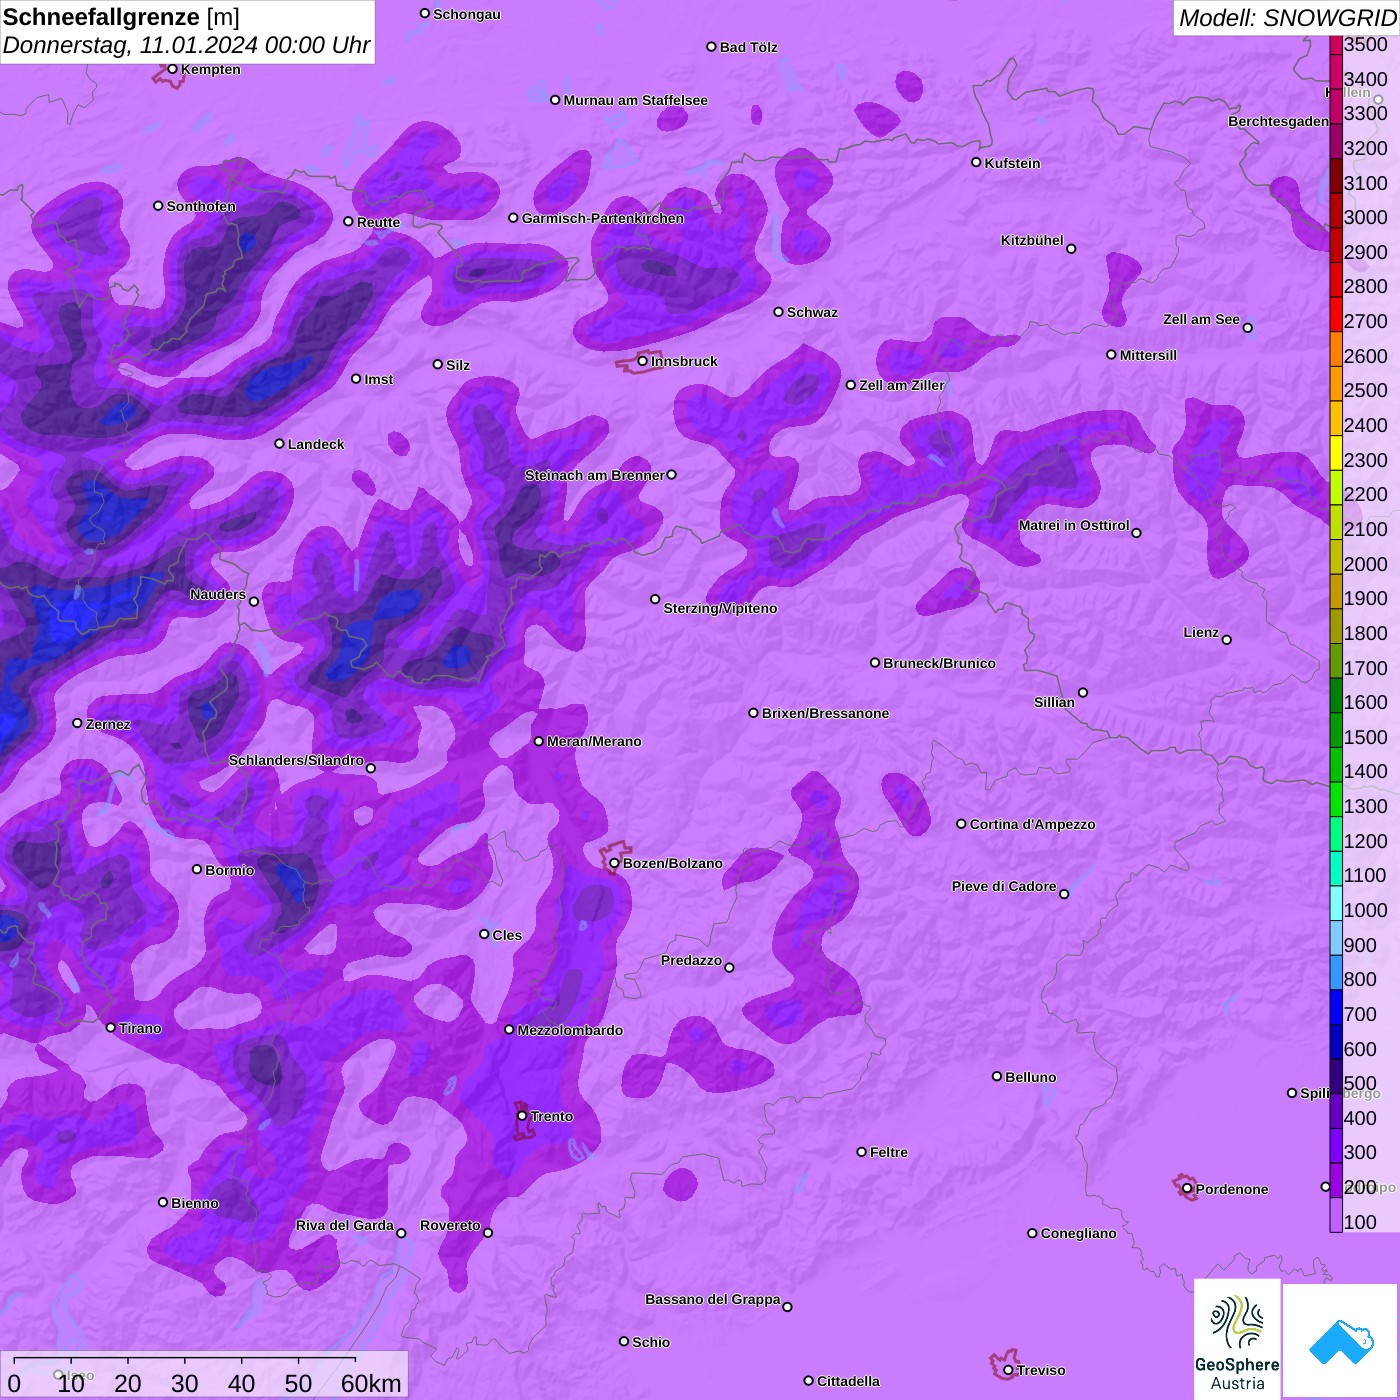Viewport: 1400px width, 1400px height.
Task: Select the orange 2500 legend color
Action: pyautogui.click(x=1336, y=383)
